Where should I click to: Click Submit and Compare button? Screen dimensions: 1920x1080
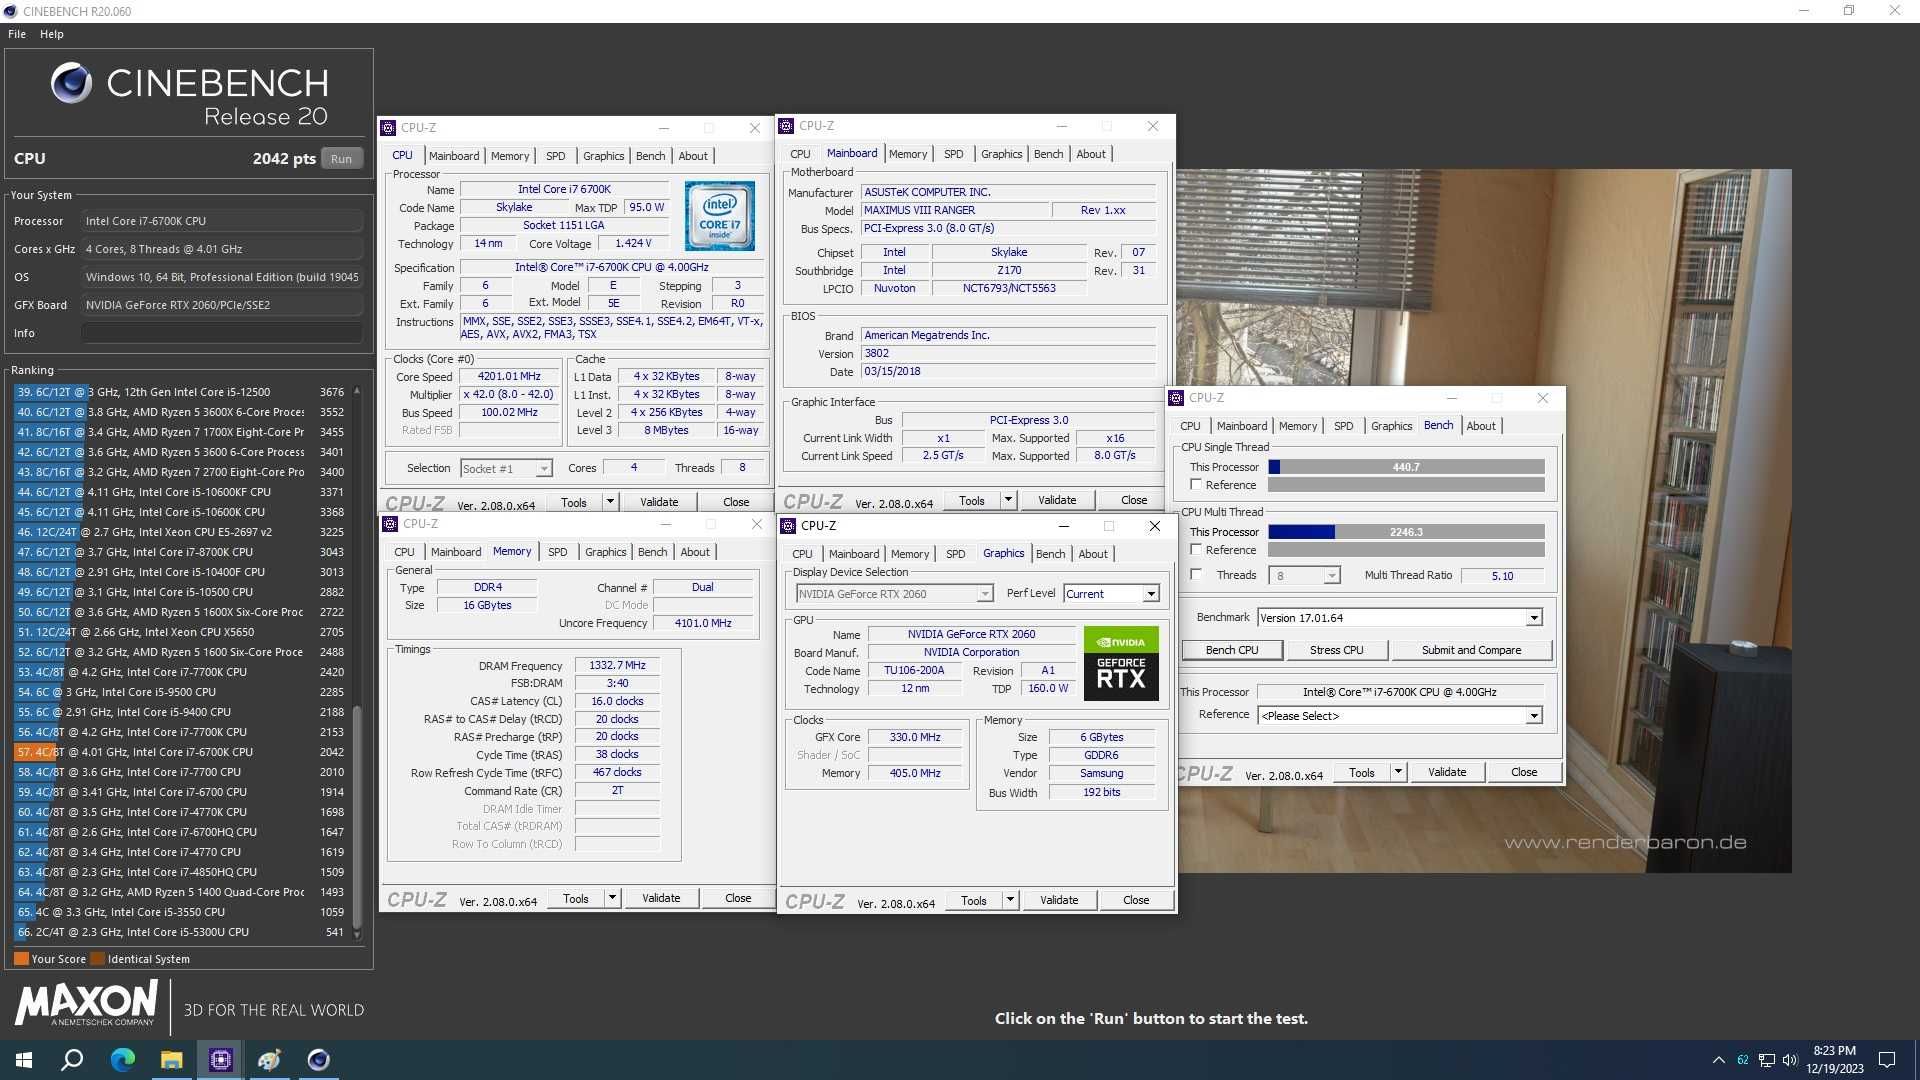(1471, 650)
